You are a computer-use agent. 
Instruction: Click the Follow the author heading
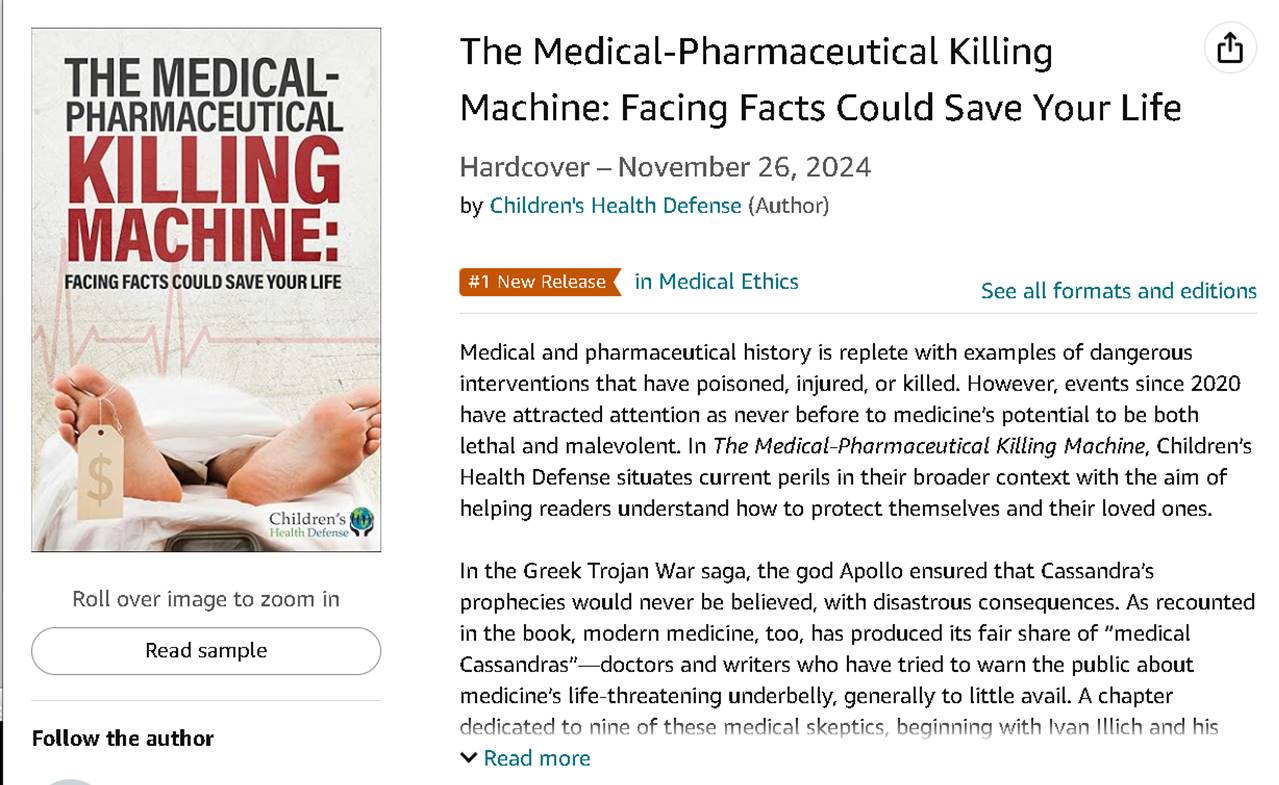coord(123,739)
